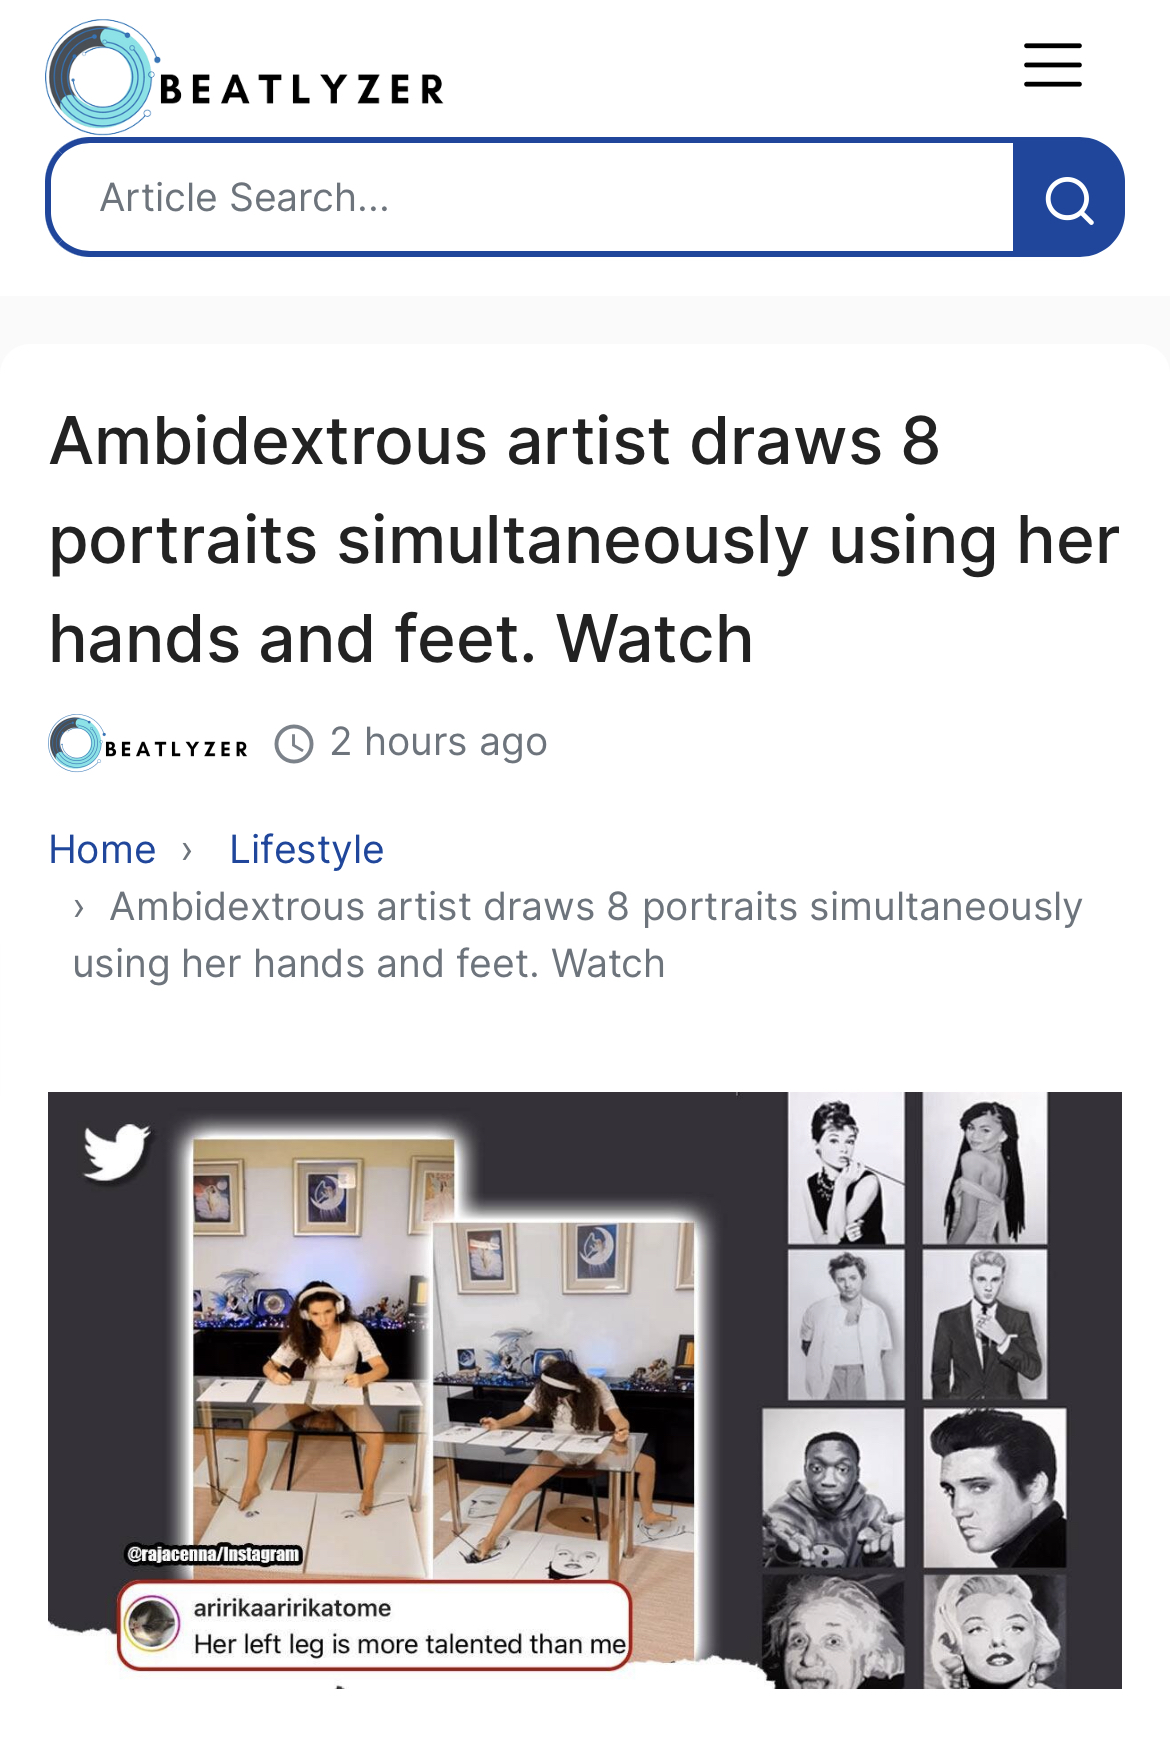Image resolution: width=1170 pixels, height=1737 pixels.
Task: Open the Marilyn Monroe portrait thumbnail
Action: pos(995,1632)
